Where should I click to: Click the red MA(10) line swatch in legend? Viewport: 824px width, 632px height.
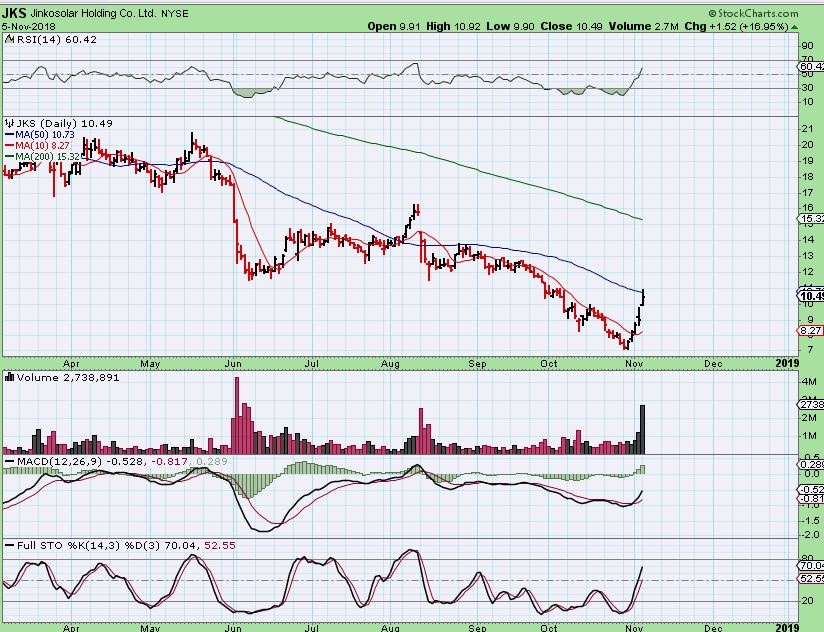(9, 146)
